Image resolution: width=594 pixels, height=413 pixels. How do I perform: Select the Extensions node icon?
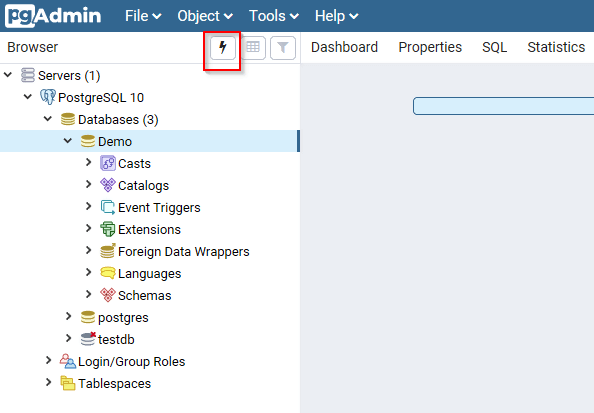coord(108,229)
